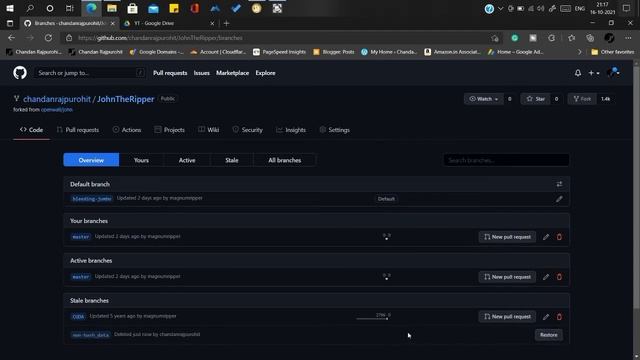Open Issues in top navigation
This screenshot has width=640, height=360.
[x=202, y=73]
